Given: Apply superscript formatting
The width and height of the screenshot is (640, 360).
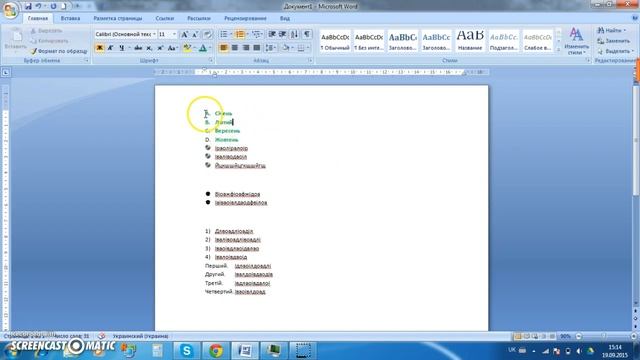Looking at the screenshot, I should click(x=160, y=48).
